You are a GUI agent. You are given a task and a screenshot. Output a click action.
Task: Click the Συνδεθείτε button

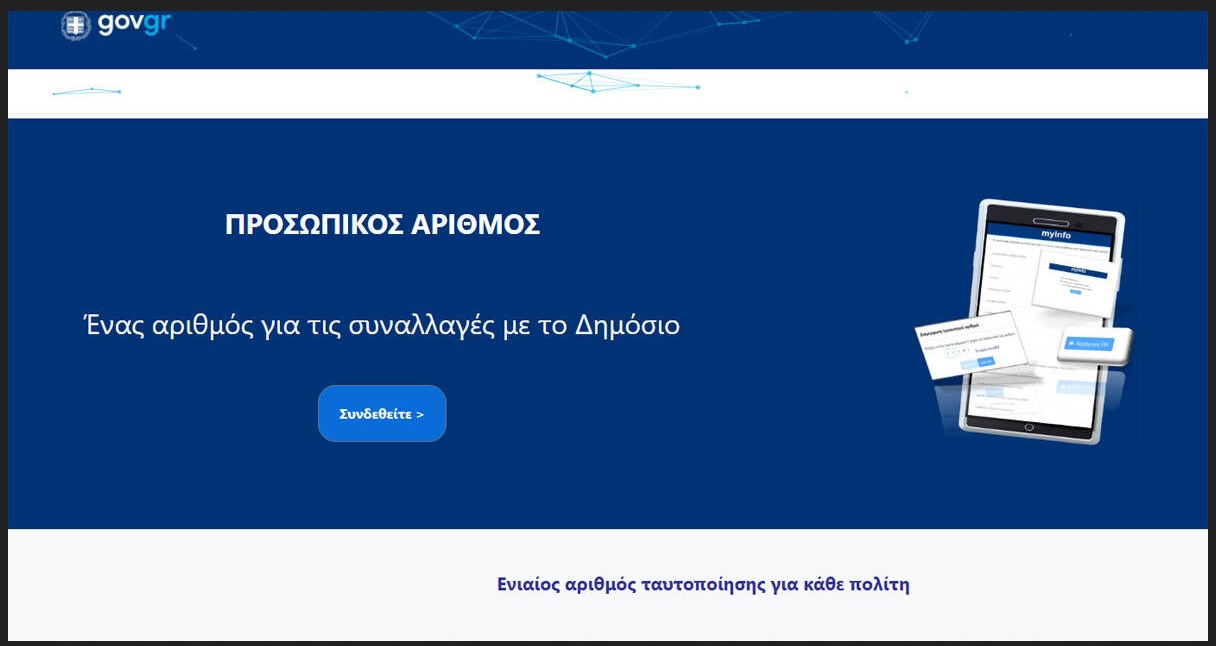pyautogui.click(x=382, y=413)
